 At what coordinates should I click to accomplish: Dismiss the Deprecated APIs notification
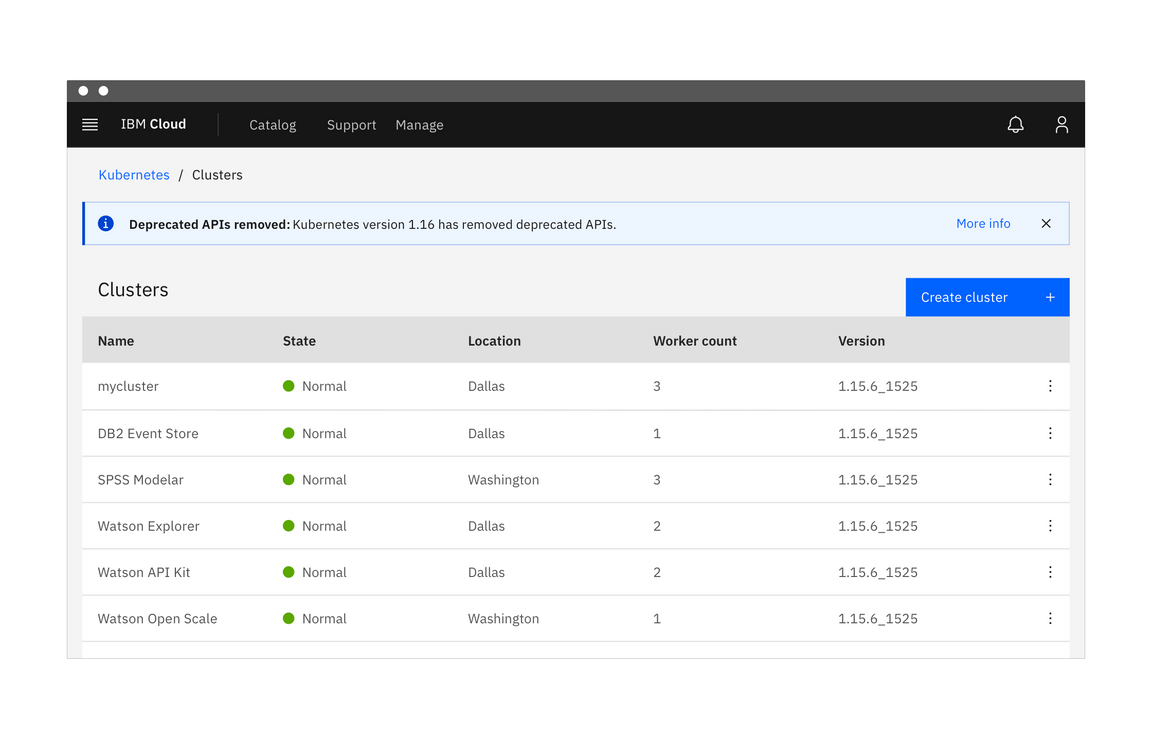1046,224
